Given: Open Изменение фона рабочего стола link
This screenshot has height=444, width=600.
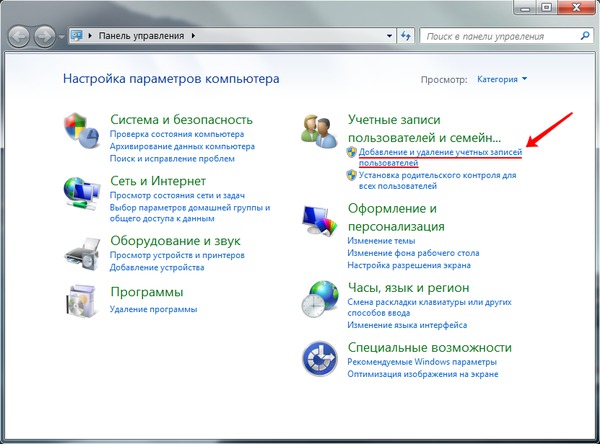Looking at the screenshot, I should click(413, 253).
